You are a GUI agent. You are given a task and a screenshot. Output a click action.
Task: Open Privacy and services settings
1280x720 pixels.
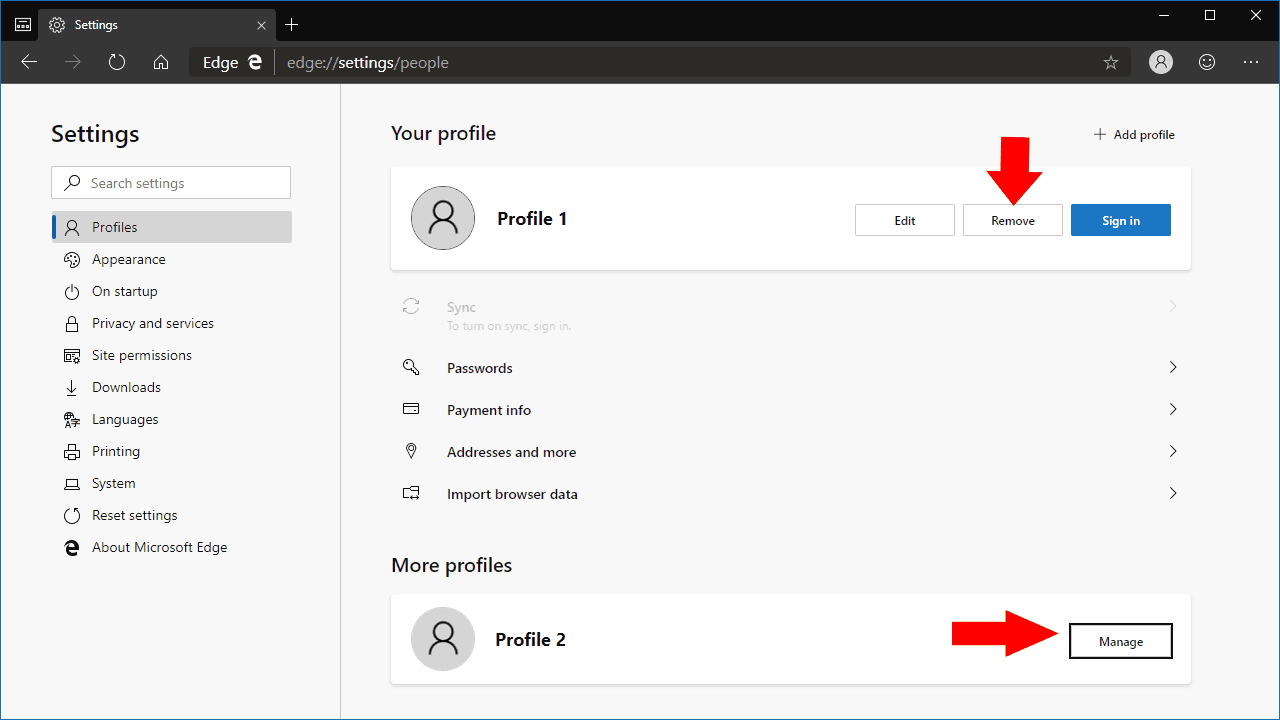tap(172, 323)
